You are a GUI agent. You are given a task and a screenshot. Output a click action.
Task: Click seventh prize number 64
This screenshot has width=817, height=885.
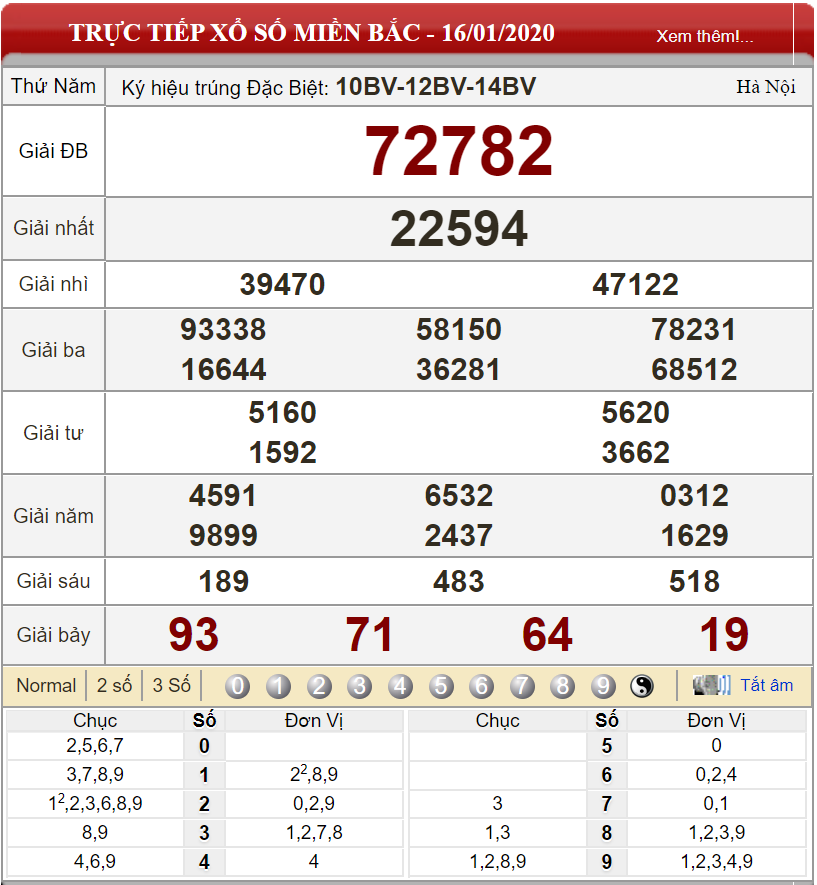pyautogui.click(x=547, y=634)
